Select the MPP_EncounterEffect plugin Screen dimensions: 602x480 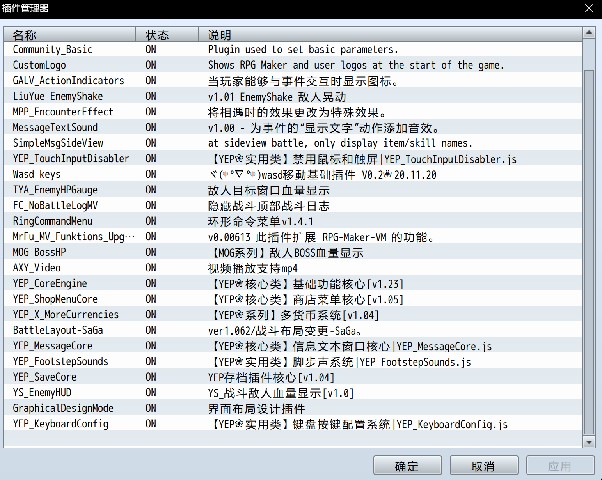293,112
